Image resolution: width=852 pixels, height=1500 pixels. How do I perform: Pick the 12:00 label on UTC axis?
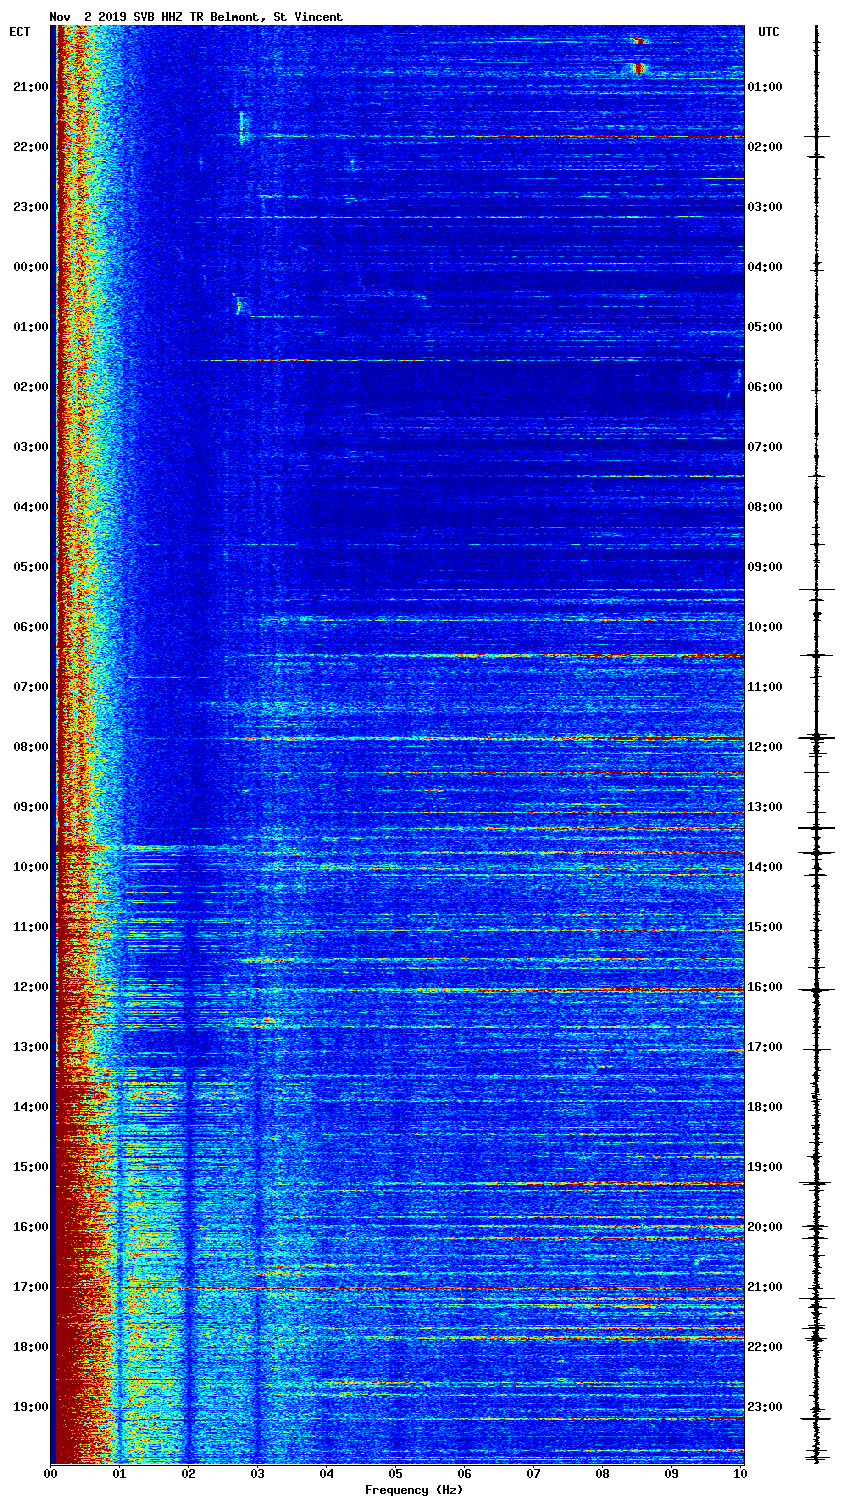pos(765,747)
